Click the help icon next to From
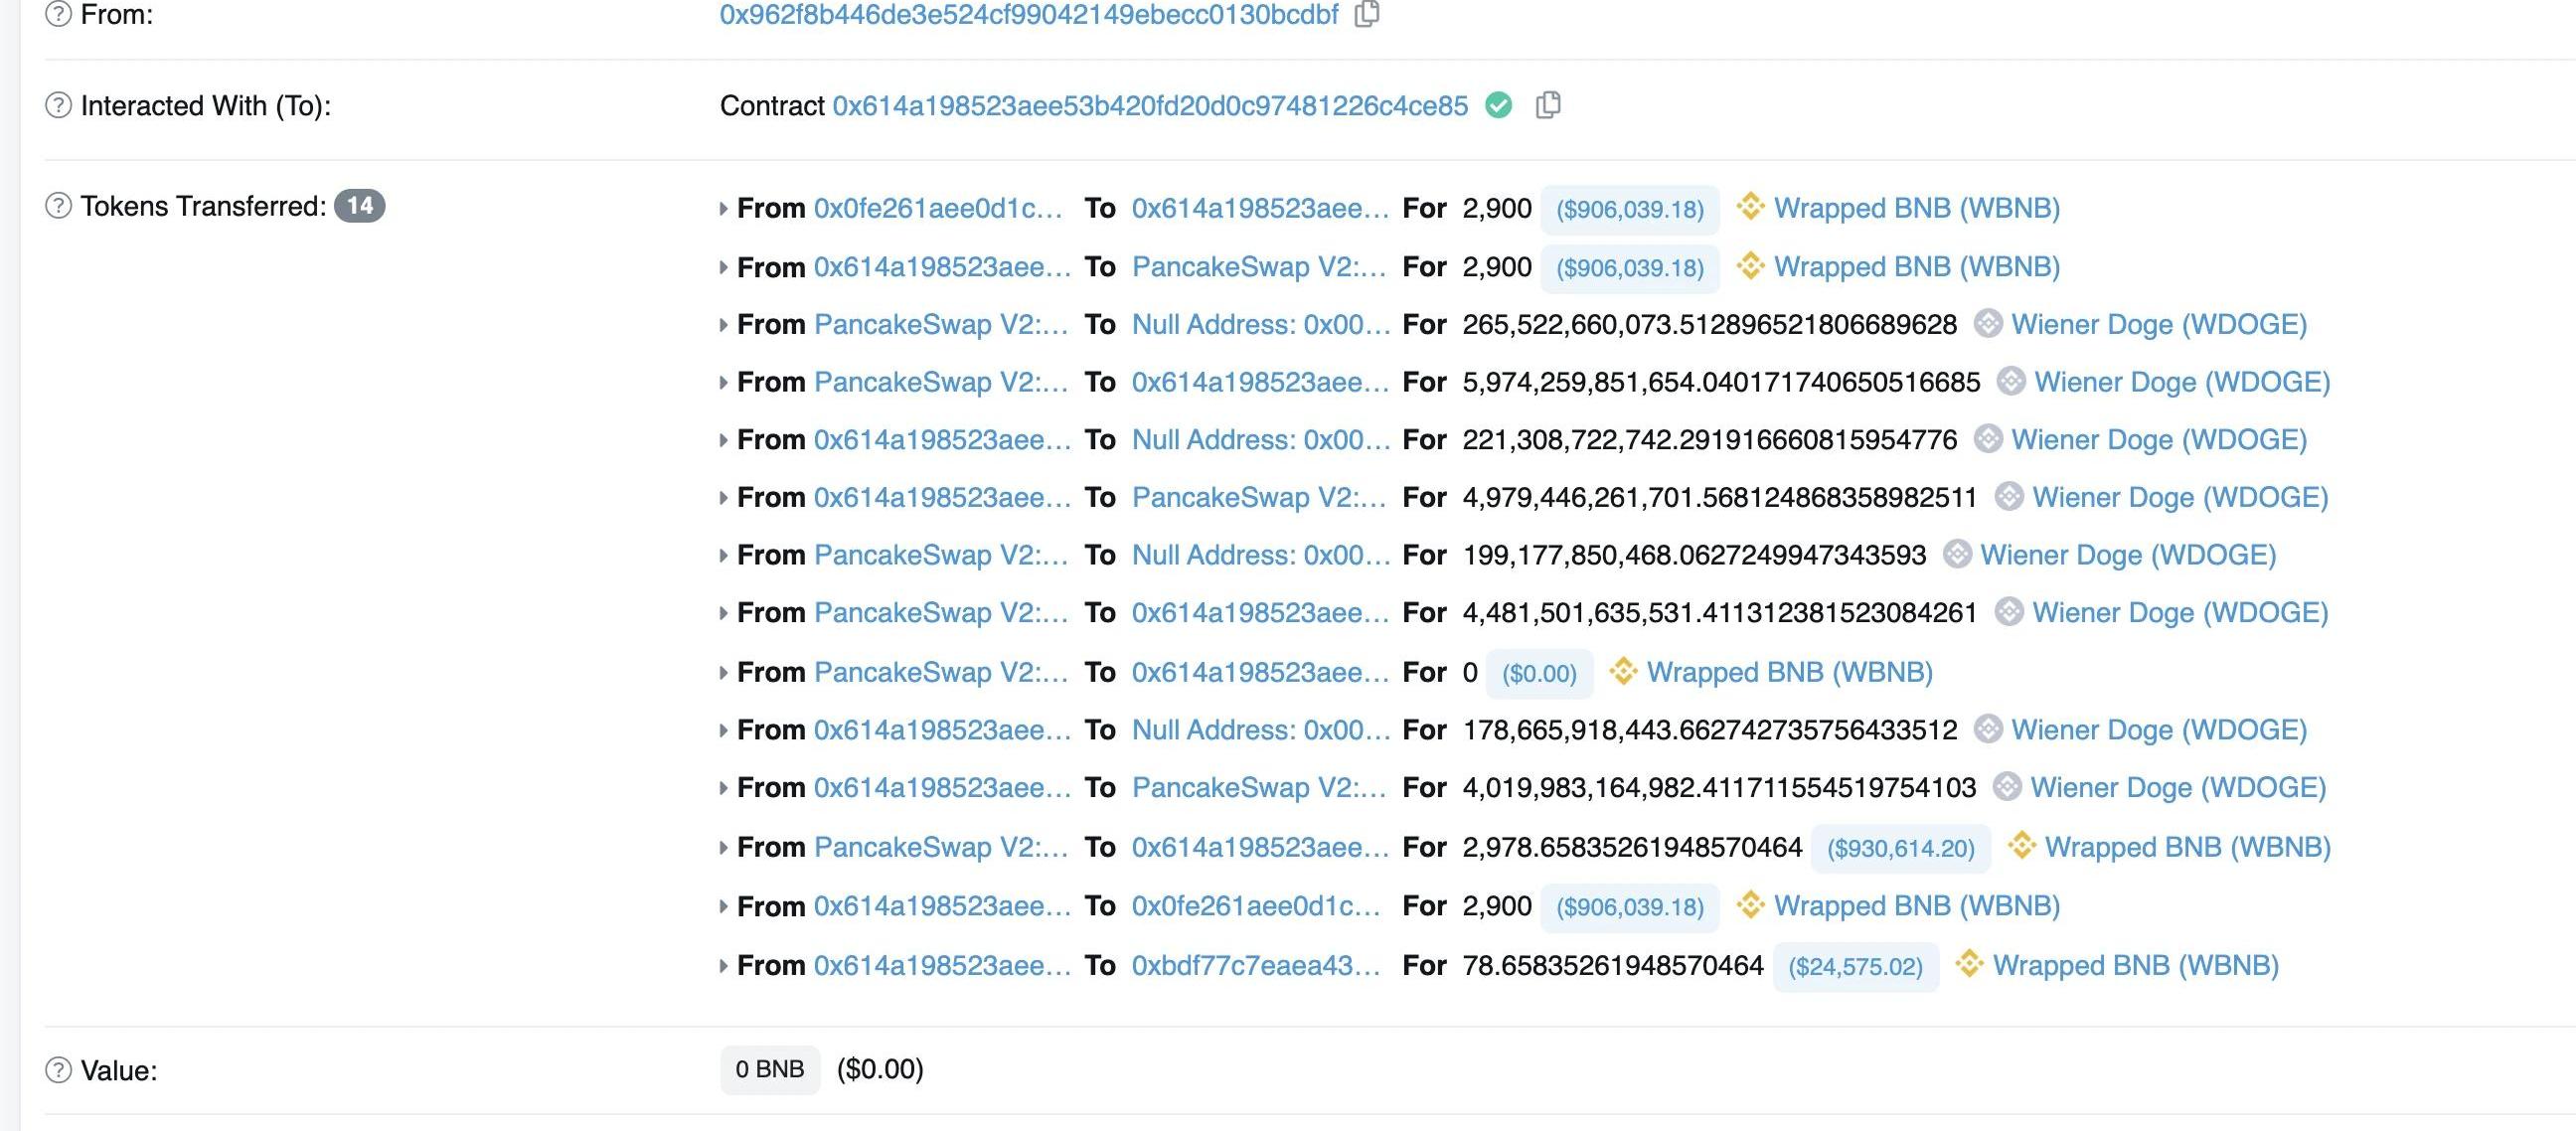 point(59,14)
